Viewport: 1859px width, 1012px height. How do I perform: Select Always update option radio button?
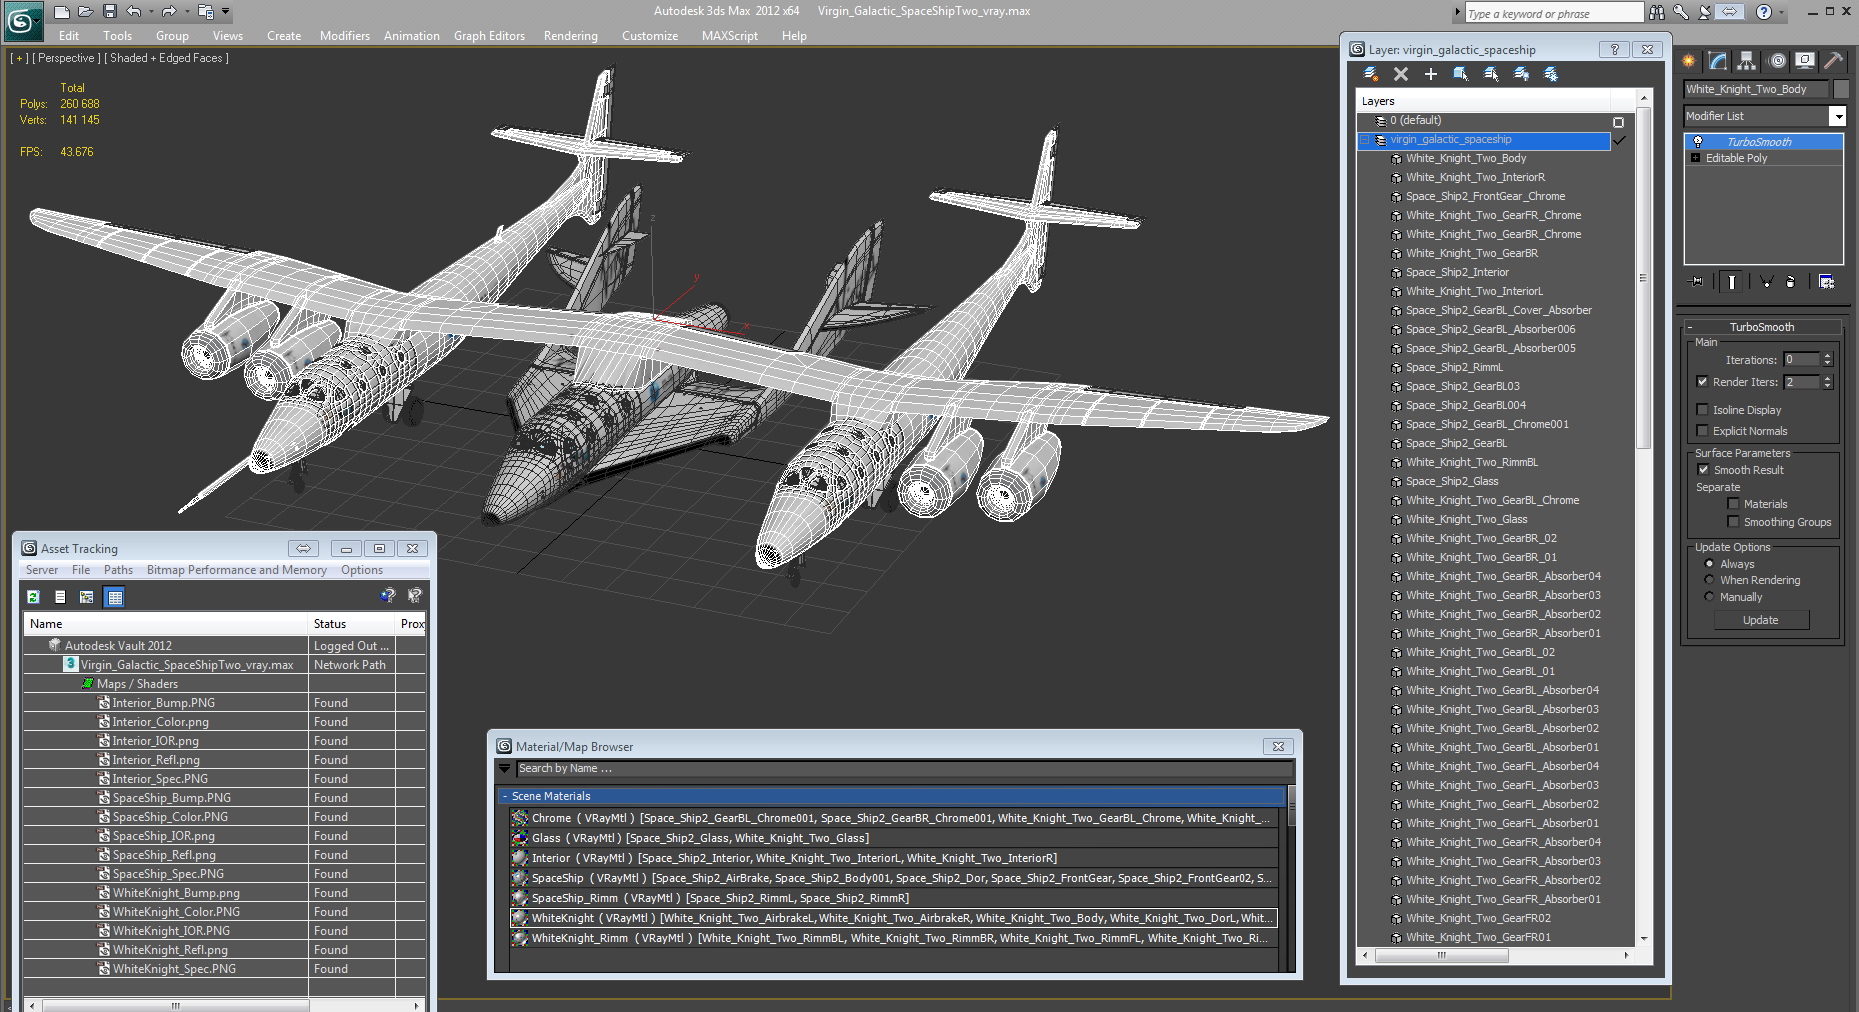tap(1709, 564)
